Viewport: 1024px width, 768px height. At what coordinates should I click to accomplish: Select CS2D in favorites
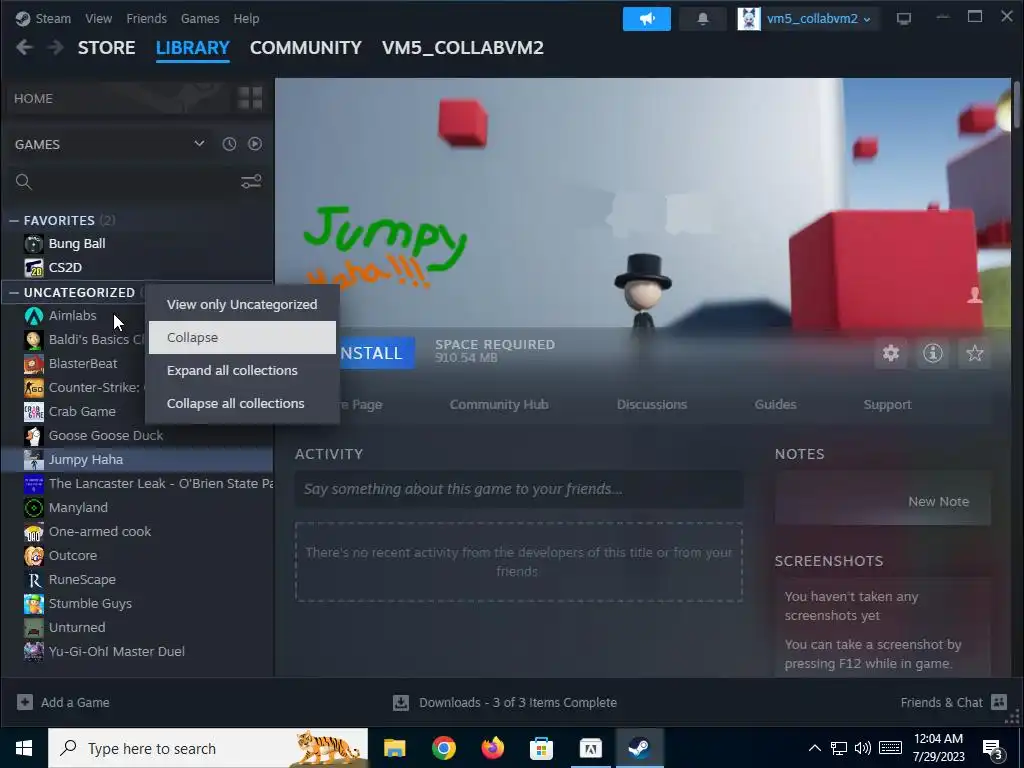point(137,268)
